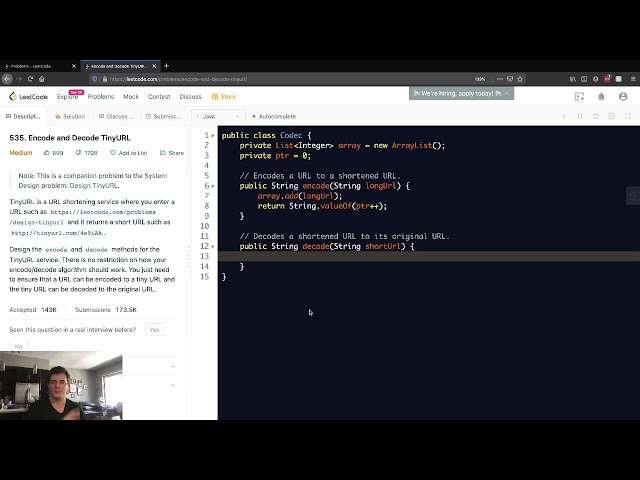640x480 pixels.
Task: Open Explore in the top navigation
Action: (67, 97)
